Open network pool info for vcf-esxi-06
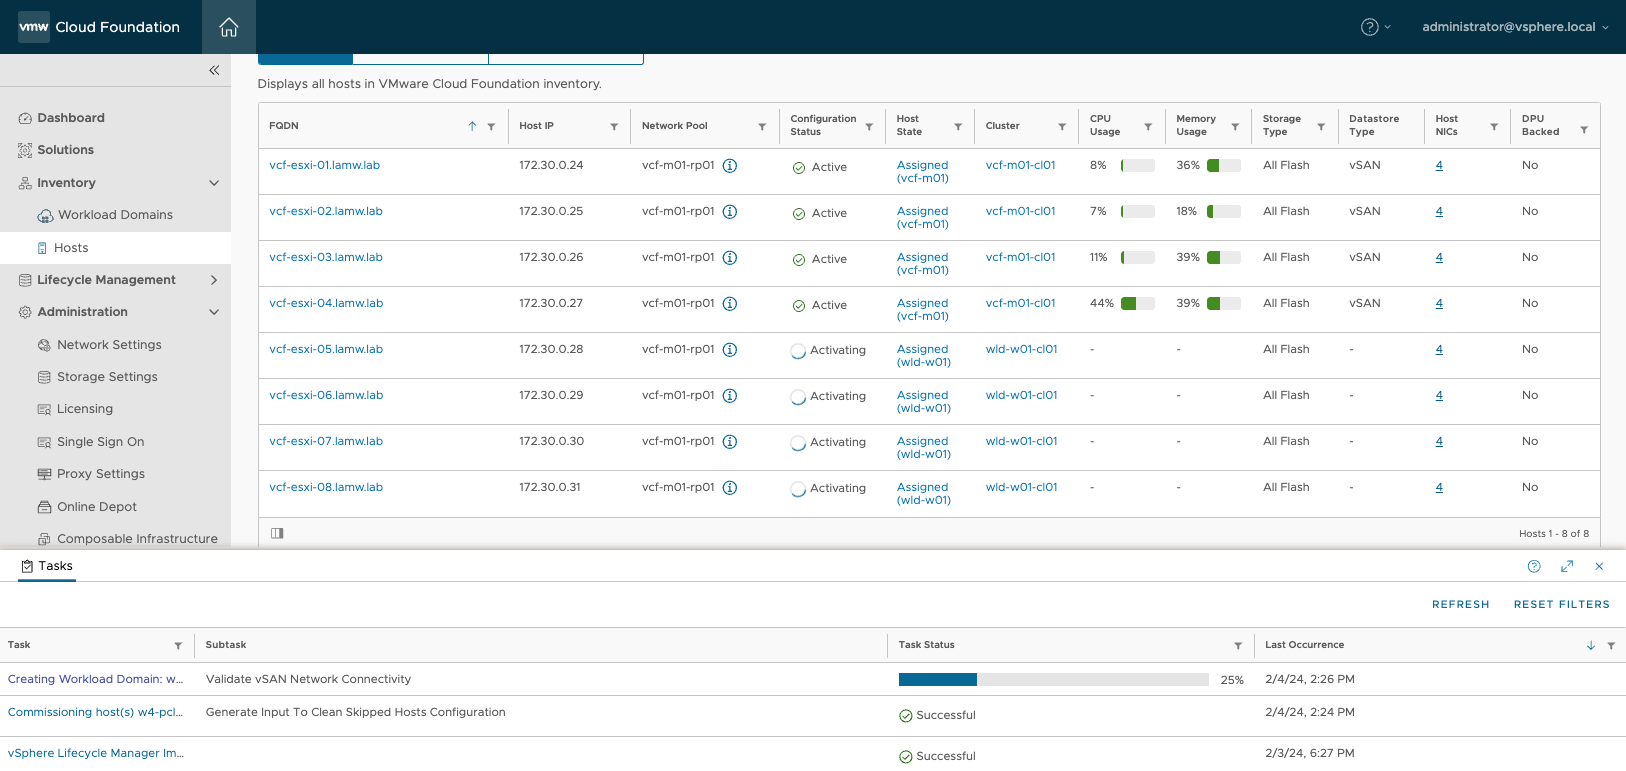 click(x=730, y=396)
